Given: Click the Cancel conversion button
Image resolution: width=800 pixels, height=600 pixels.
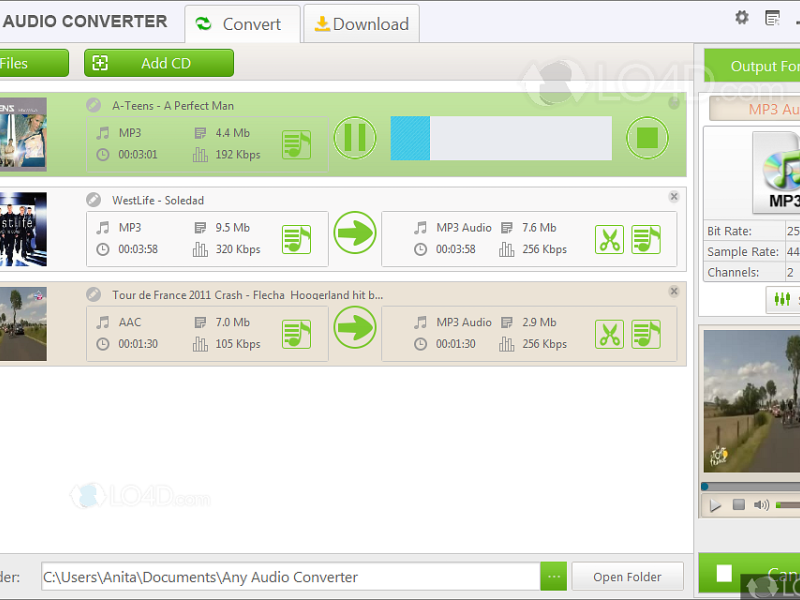Looking at the screenshot, I should point(749,573).
